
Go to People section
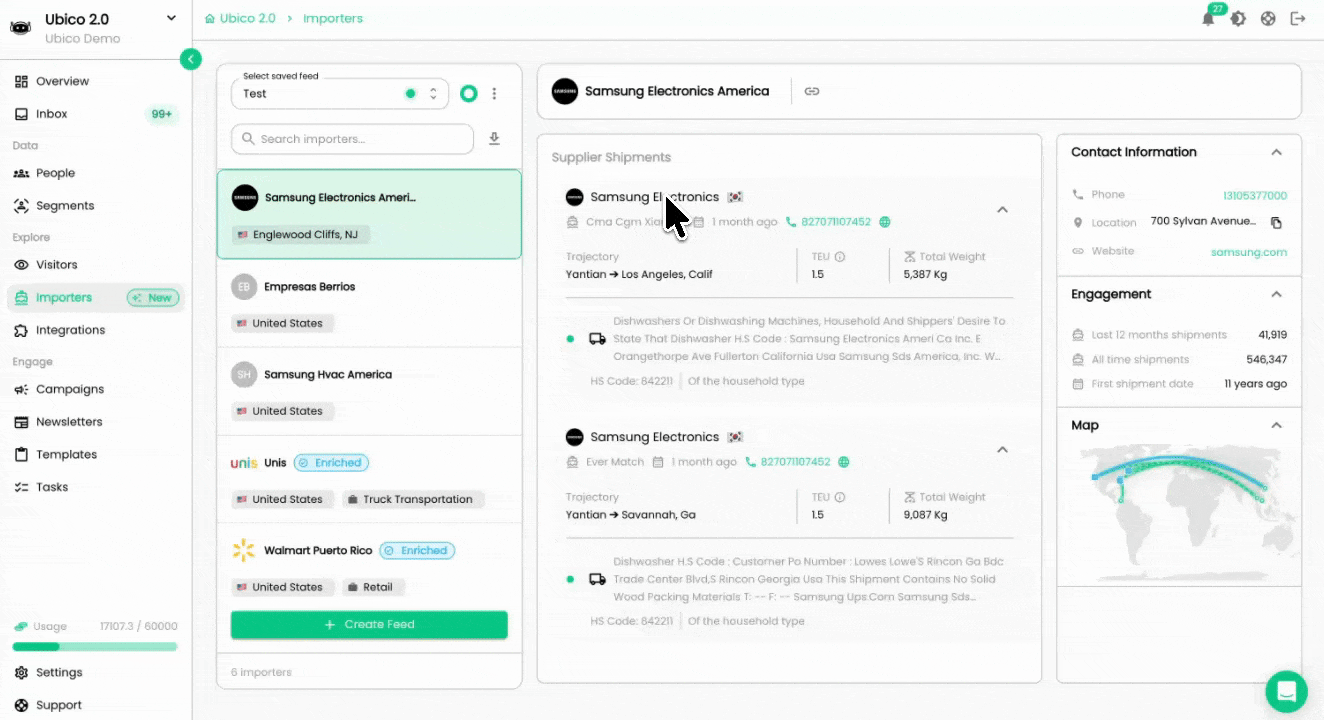[55, 173]
